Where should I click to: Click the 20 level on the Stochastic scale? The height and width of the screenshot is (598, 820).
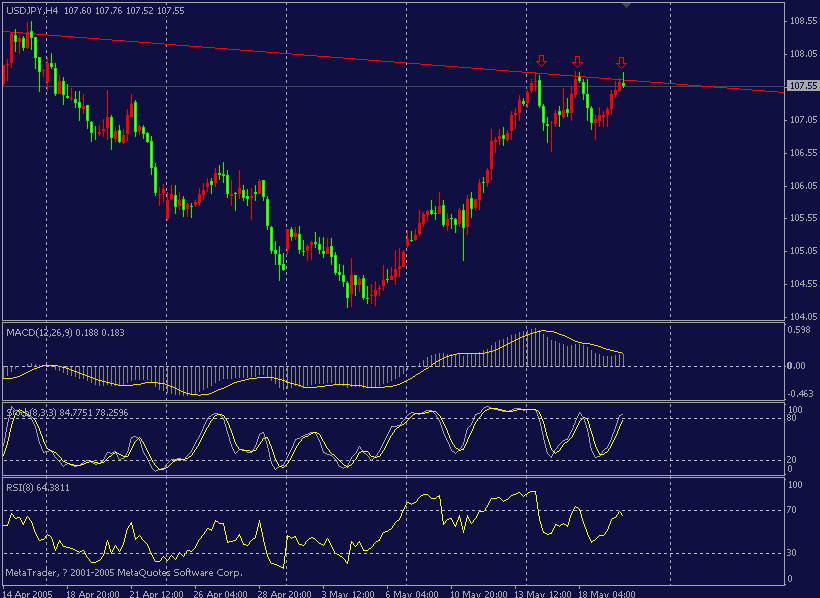(792, 459)
